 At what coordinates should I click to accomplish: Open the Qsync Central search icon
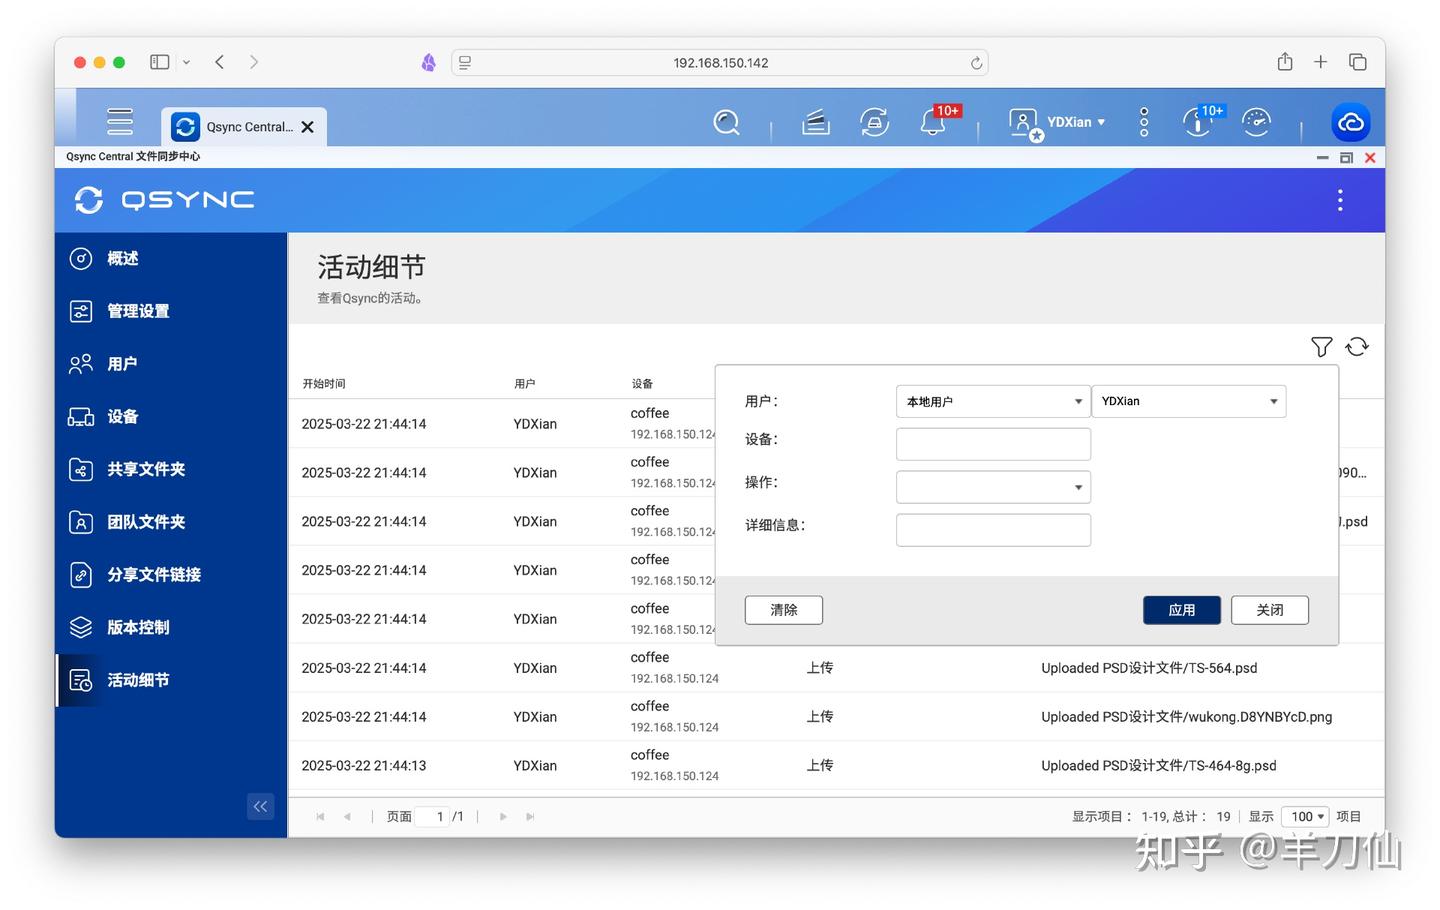tap(726, 122)
